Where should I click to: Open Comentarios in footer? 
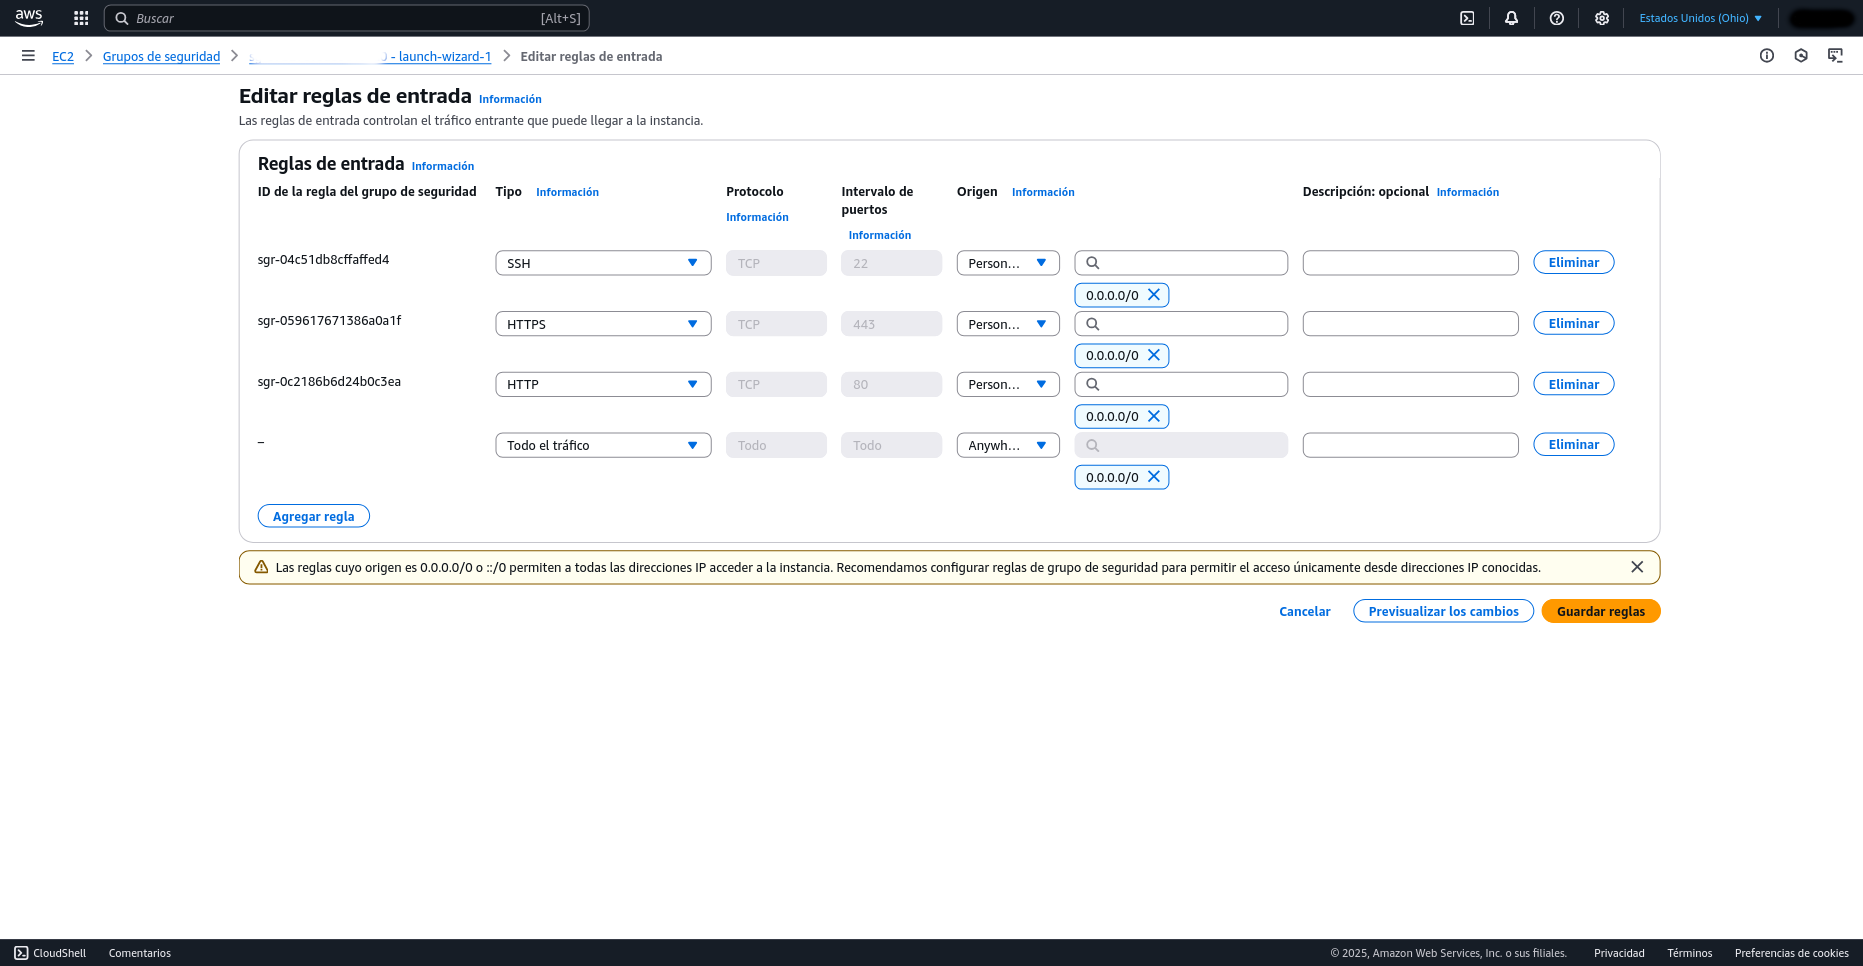pyautogui.click(x=140, y=953)
